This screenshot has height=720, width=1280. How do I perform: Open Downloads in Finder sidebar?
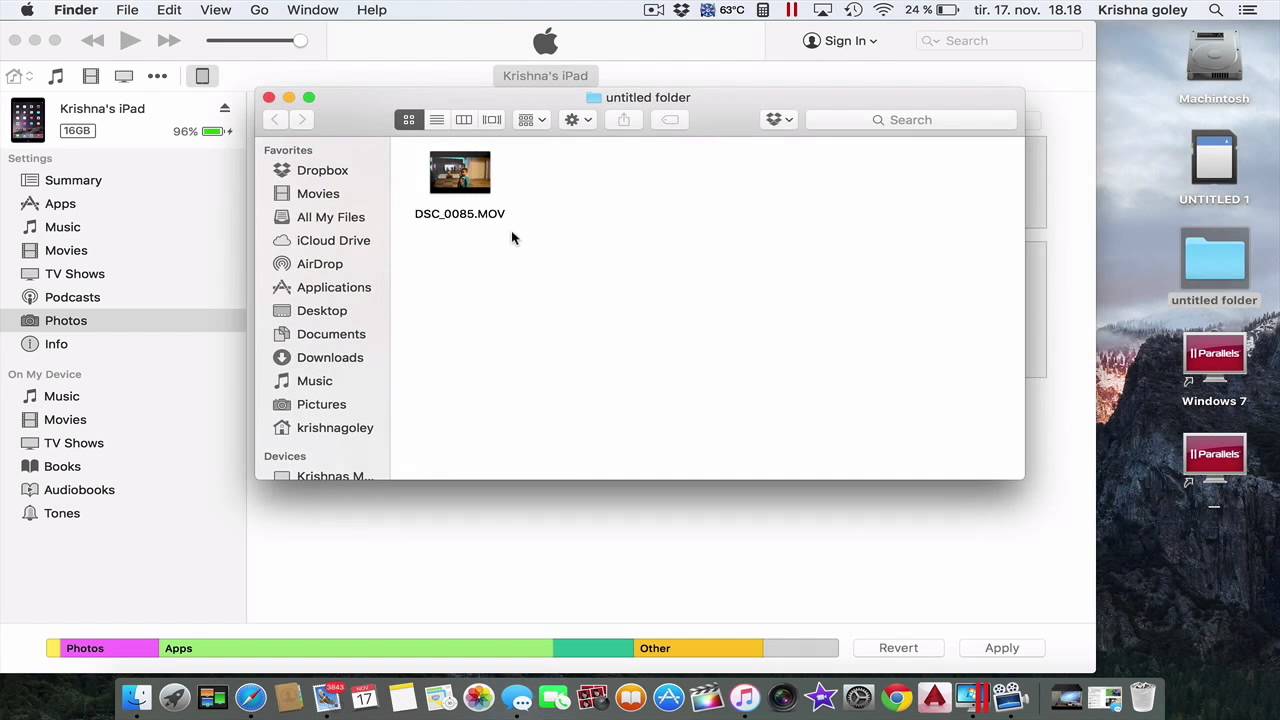329,358
